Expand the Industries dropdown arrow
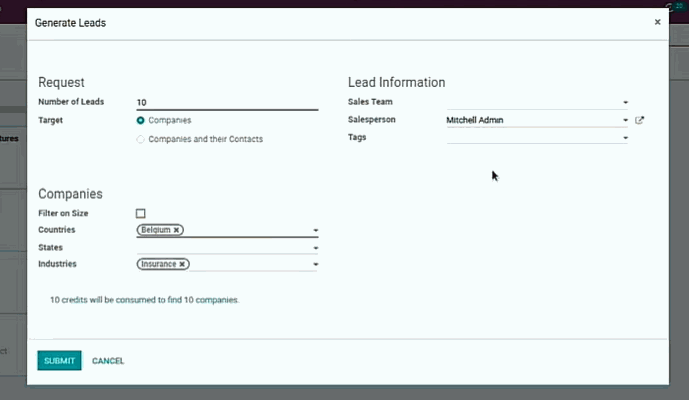The width and height of the screenshot is (689, 400). click(315, 266)
